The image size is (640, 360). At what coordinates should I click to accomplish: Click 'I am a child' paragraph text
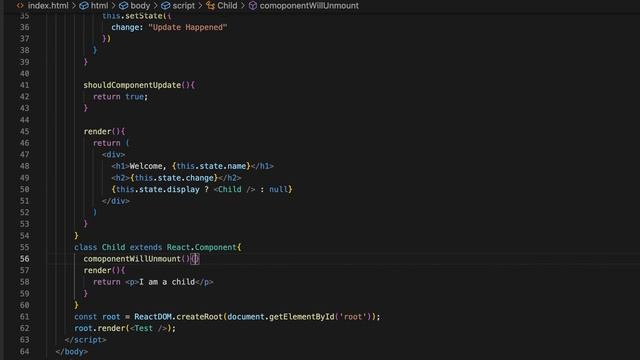coord(167,282)
